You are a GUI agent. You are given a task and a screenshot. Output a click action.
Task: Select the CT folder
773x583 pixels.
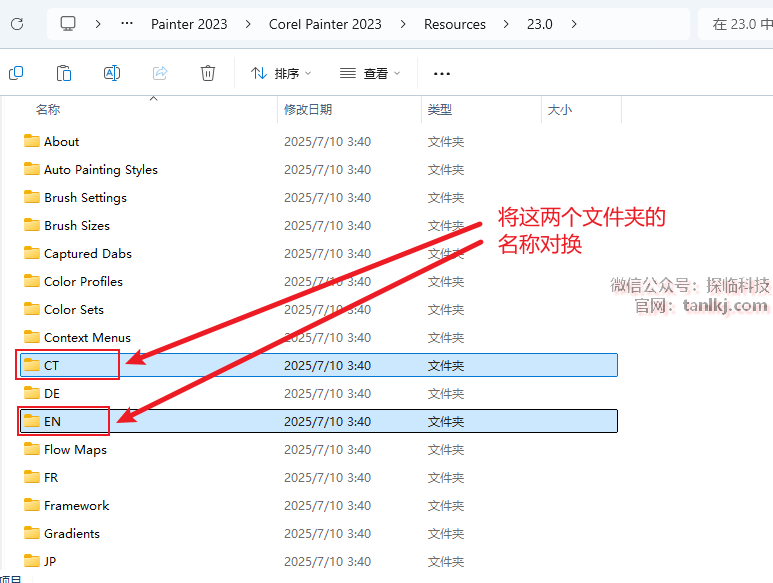pos(51,365)
